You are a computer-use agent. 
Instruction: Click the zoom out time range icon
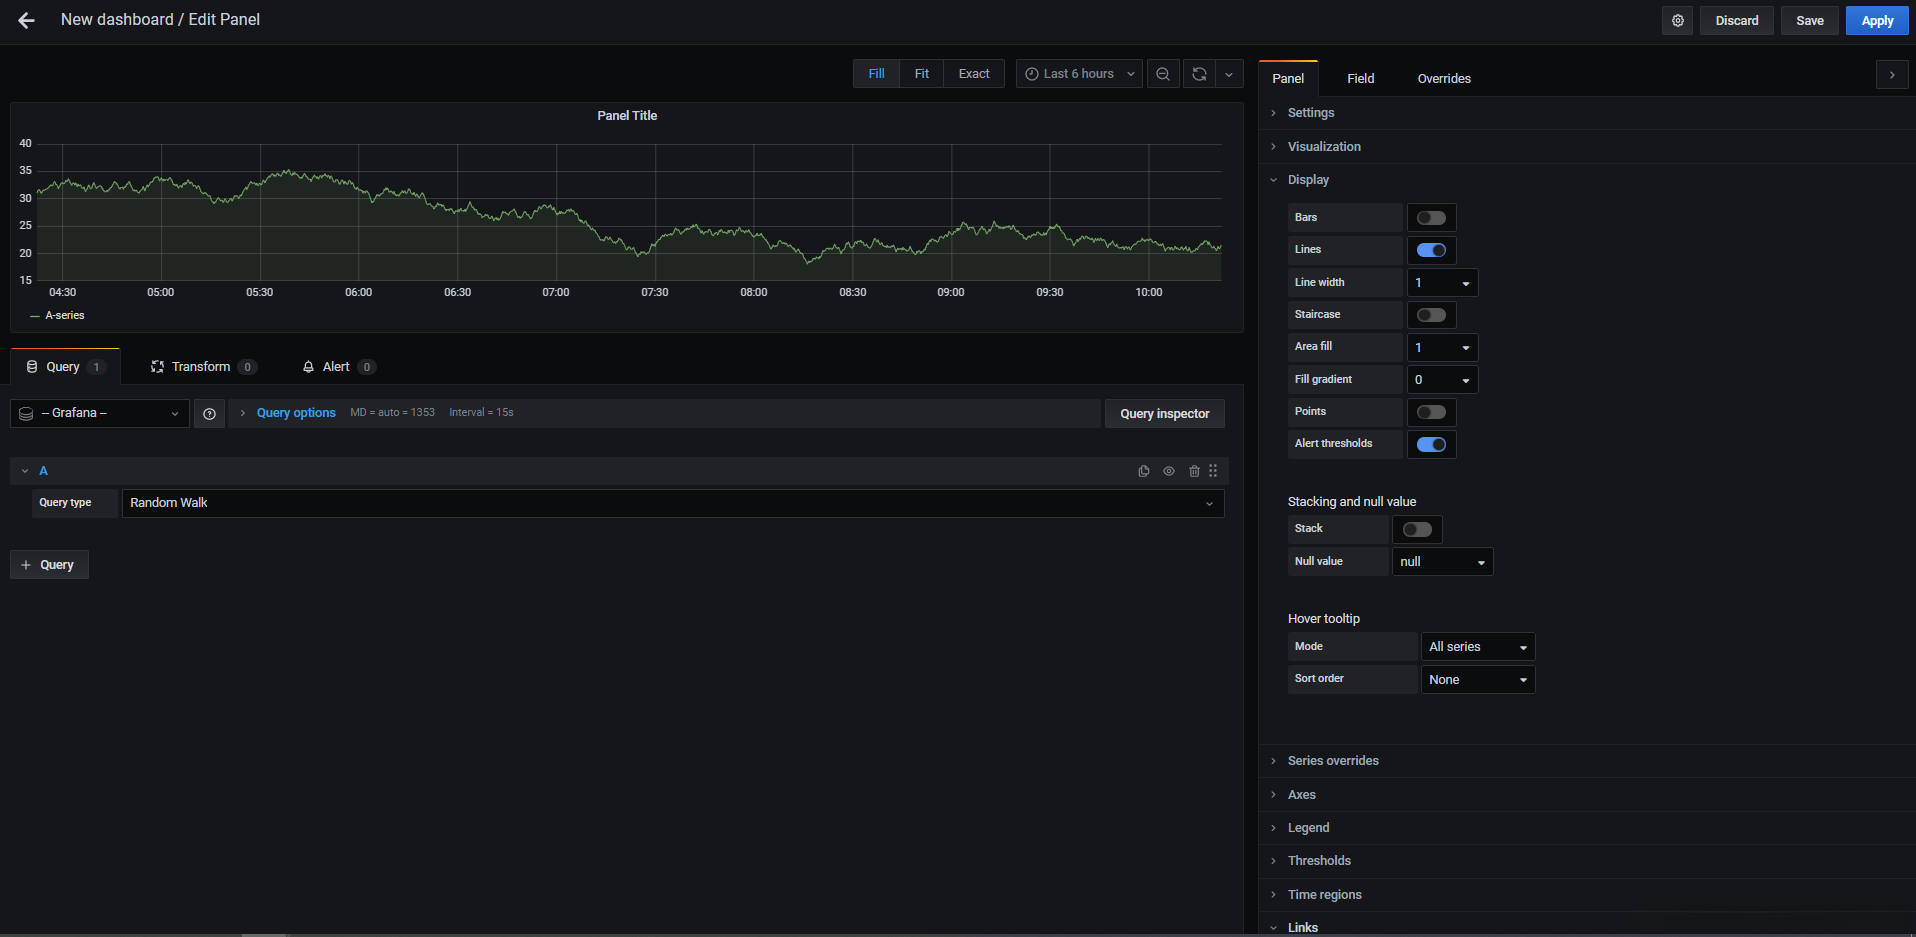[1163, 74]
